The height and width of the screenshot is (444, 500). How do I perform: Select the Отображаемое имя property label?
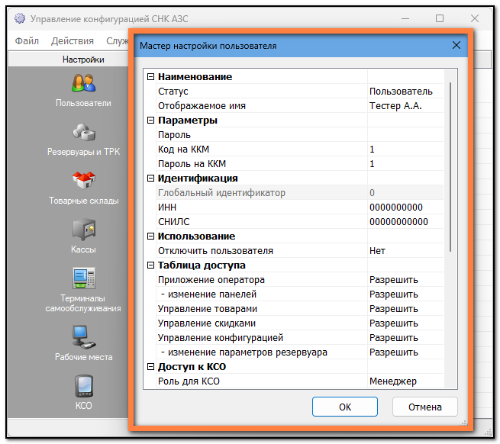click(202, 106)
